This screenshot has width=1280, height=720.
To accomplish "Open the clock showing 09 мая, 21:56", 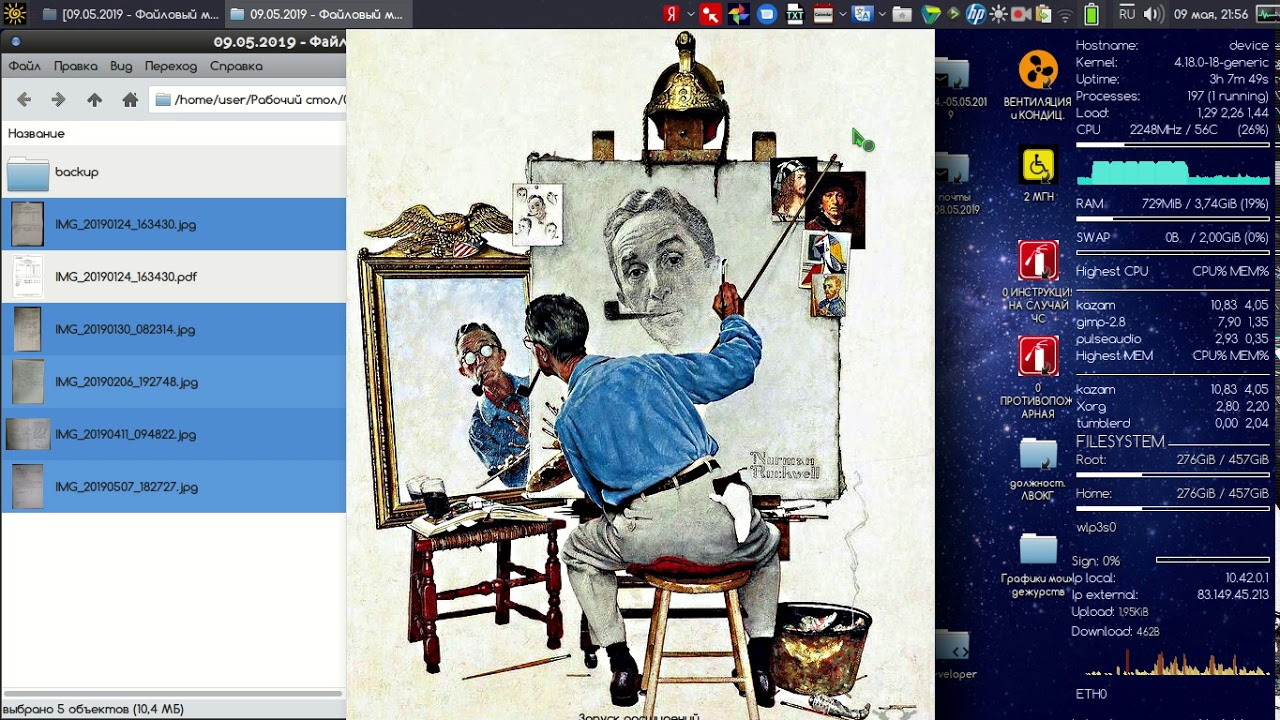I will [x=1210, y=14].
